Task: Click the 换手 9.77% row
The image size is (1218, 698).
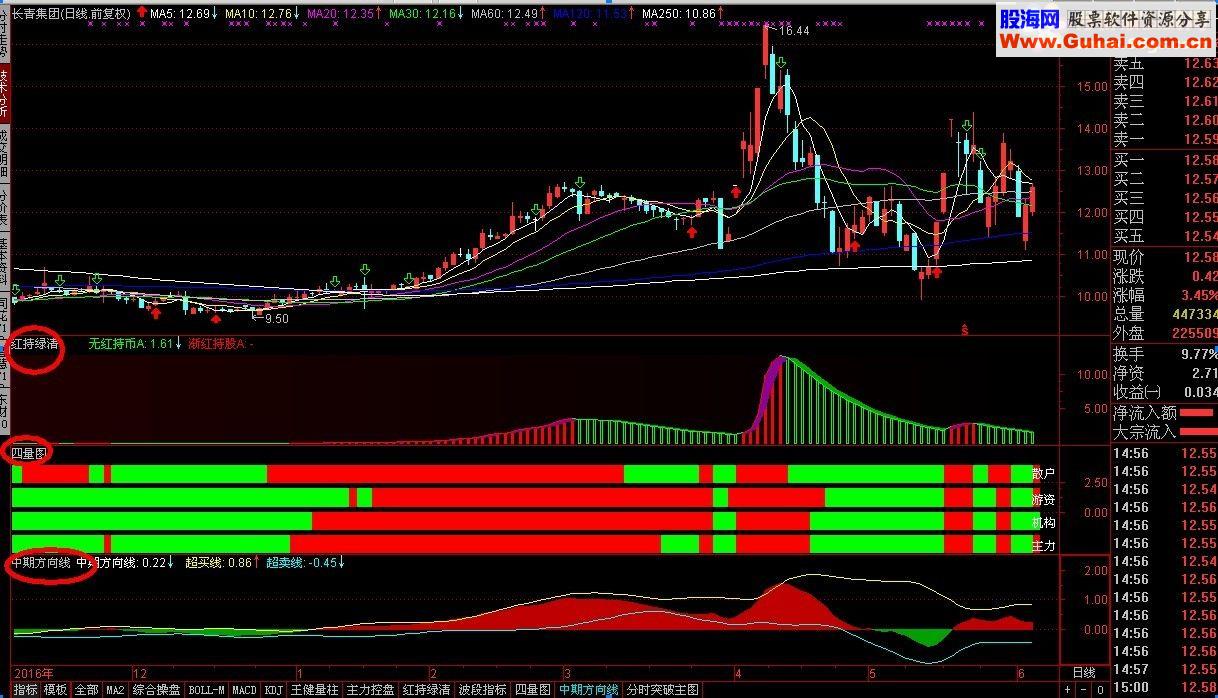Action: point(1165,354)
